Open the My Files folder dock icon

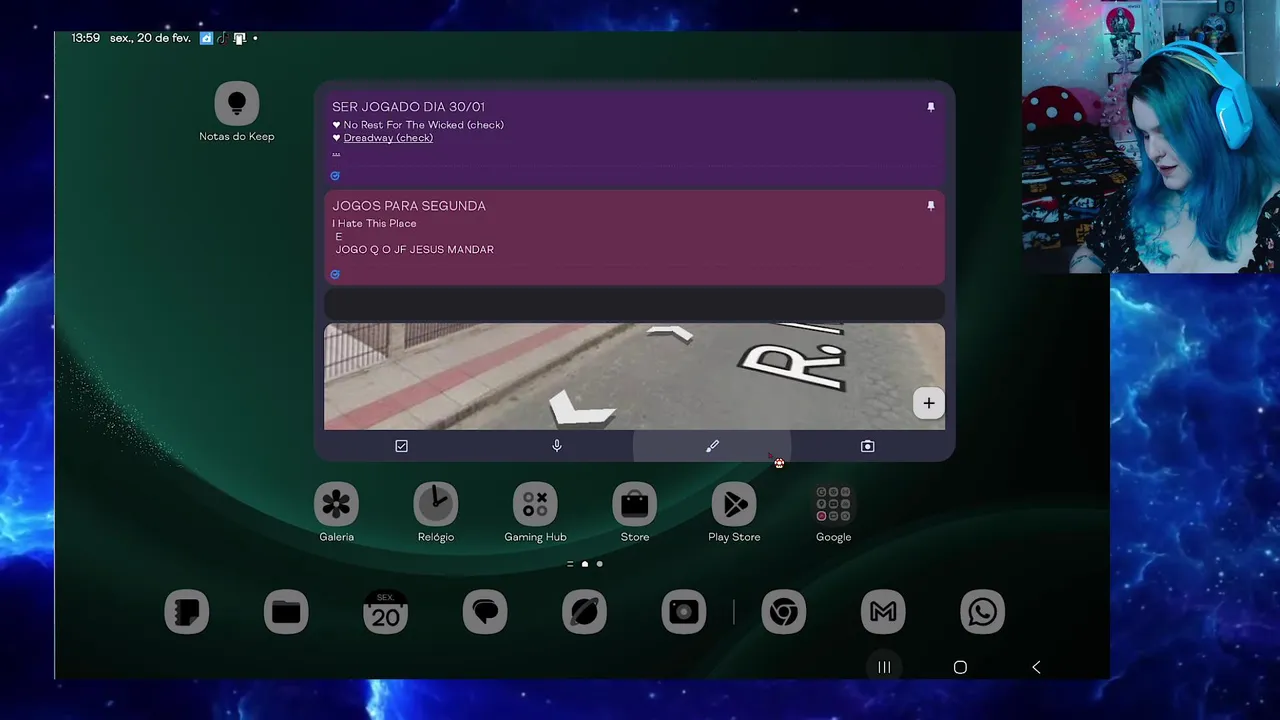click(x=286, y=612)
